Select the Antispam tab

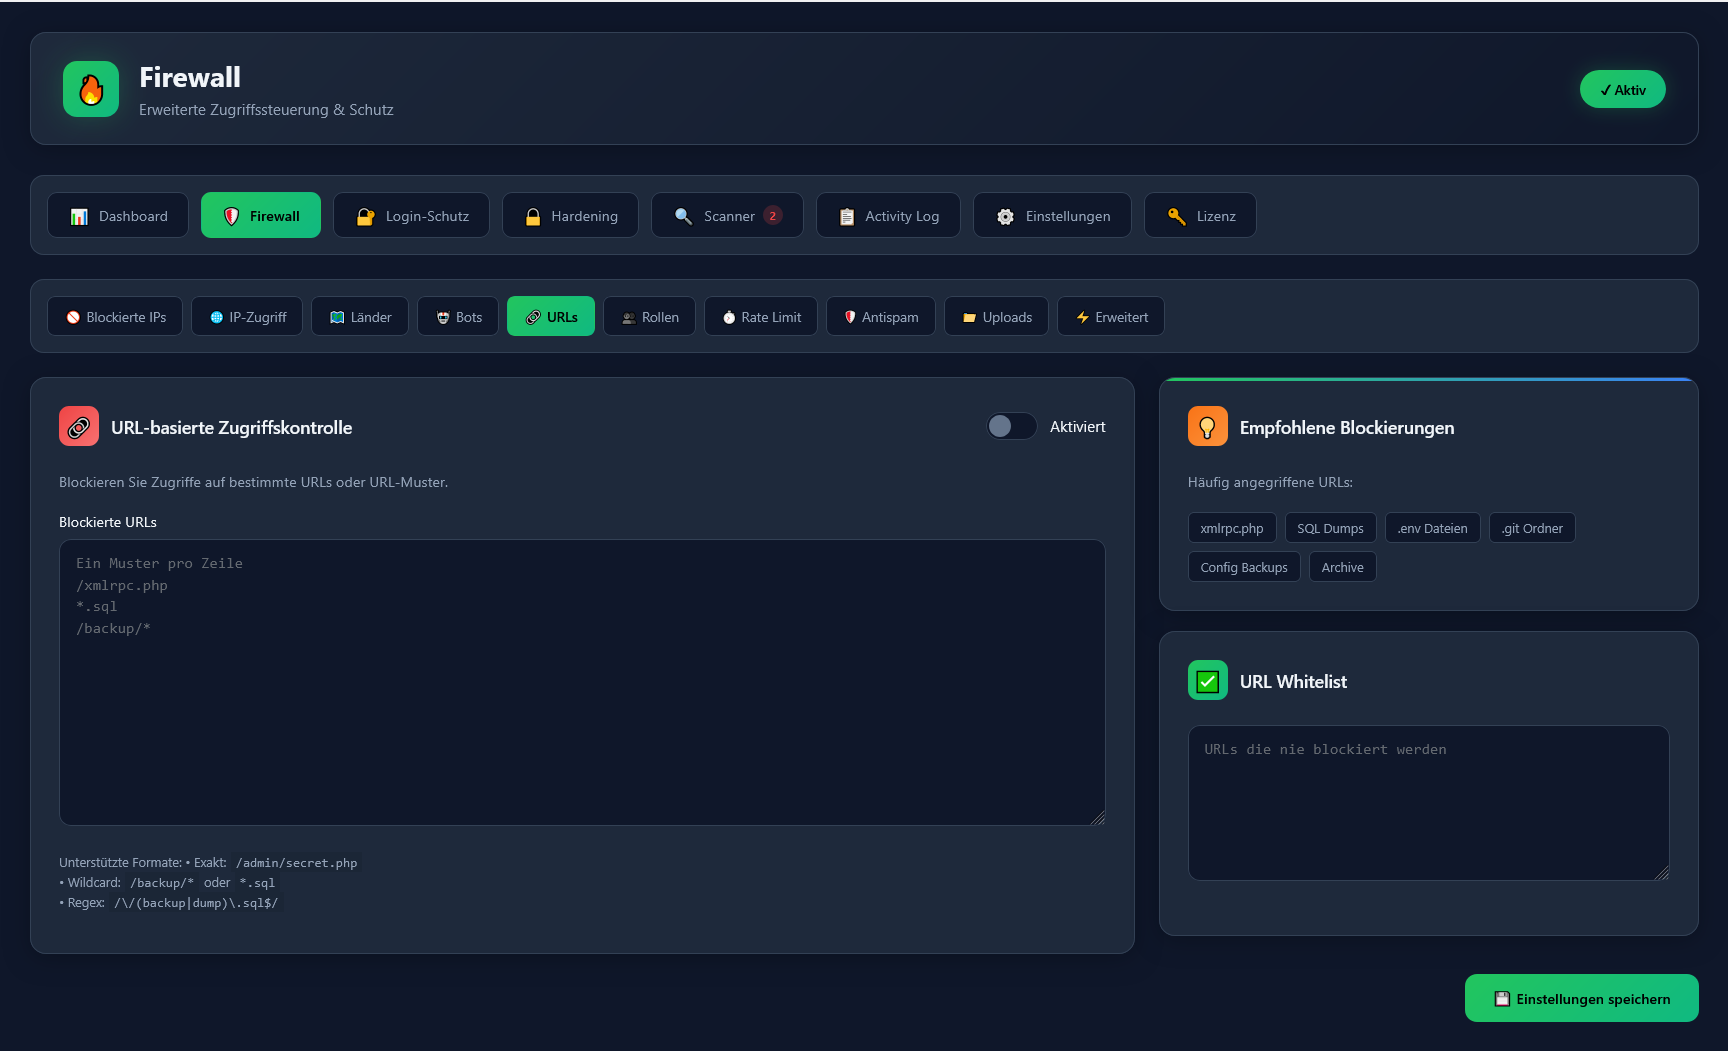pos(880,316)
